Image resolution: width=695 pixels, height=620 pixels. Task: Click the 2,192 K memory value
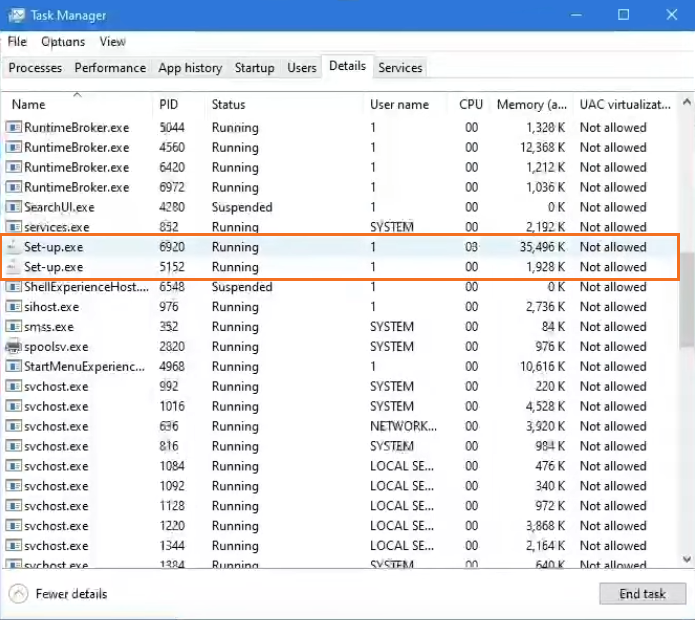546,227
